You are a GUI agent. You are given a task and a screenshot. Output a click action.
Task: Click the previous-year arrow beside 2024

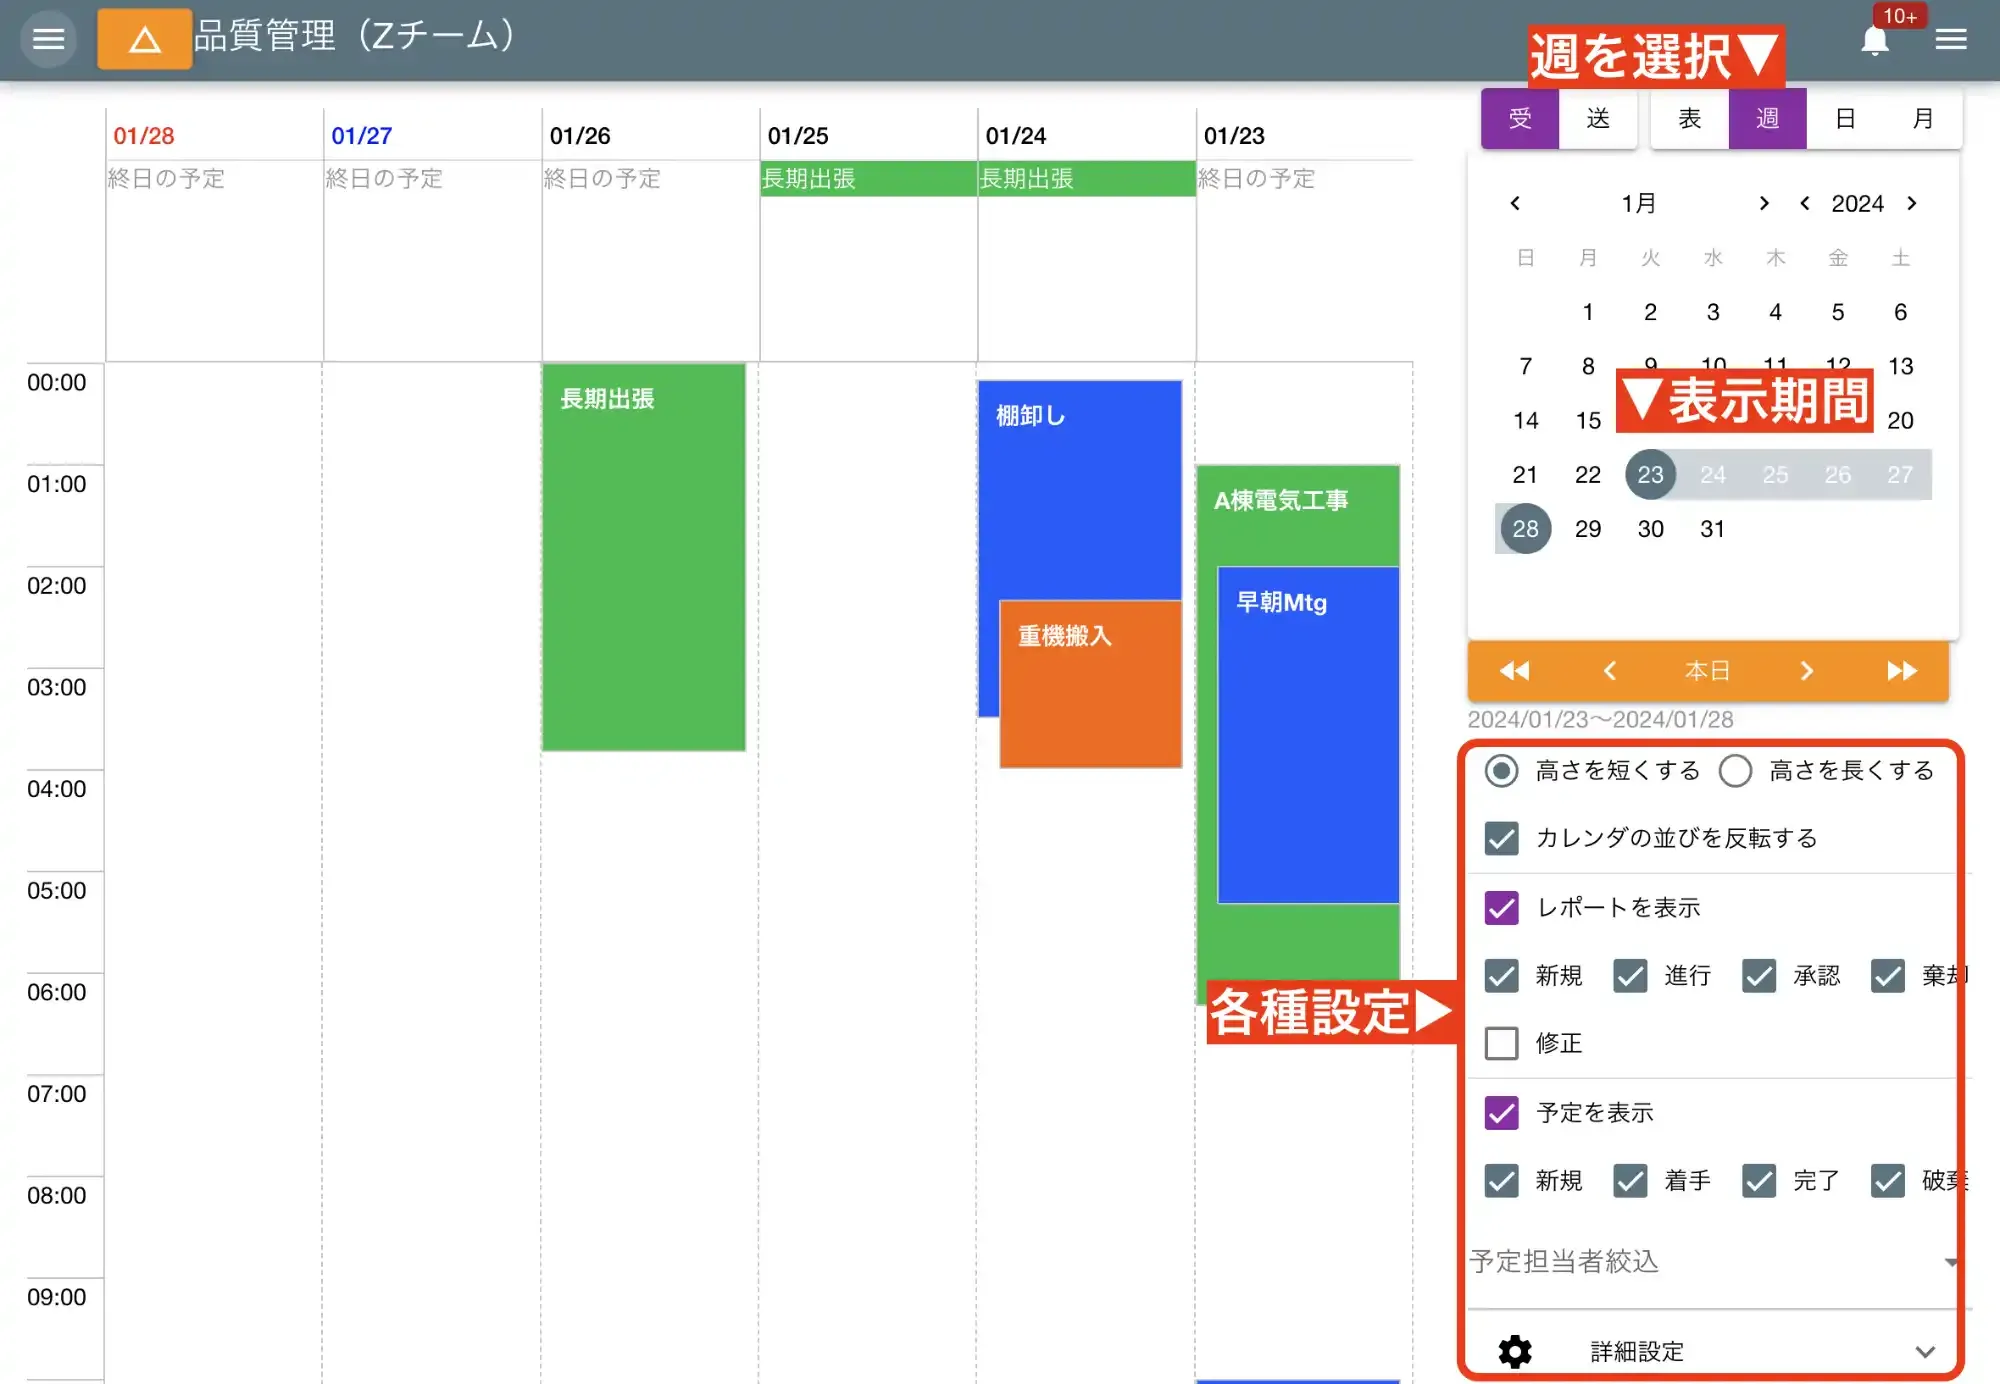[x=1805, y=203]
